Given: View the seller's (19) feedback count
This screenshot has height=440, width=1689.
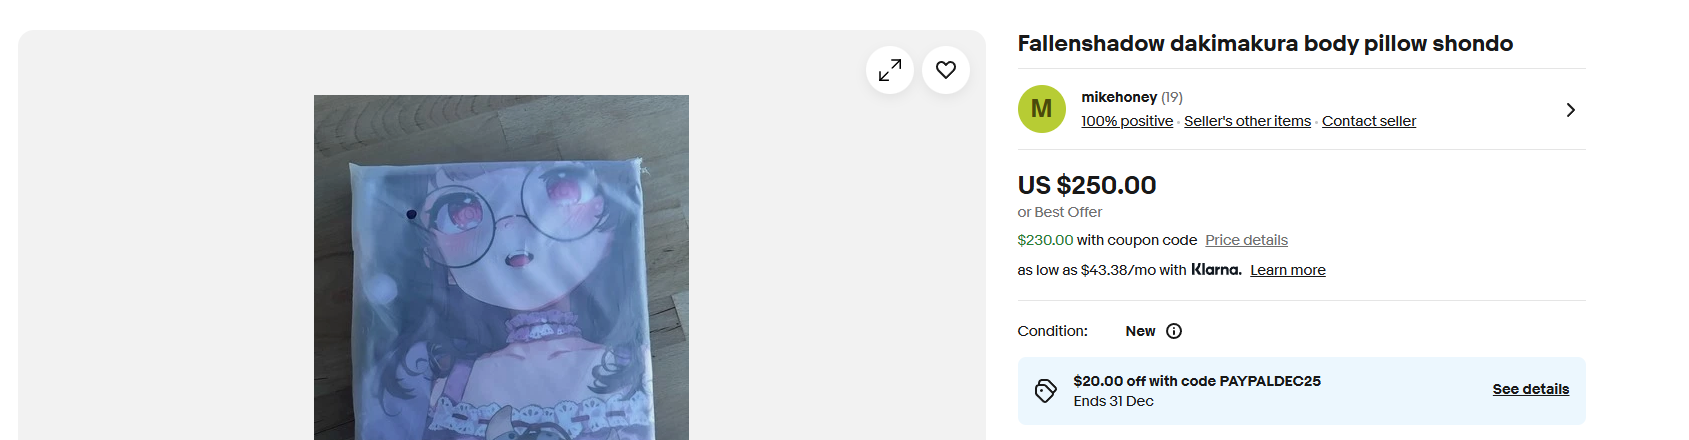Looking at the screenshot, I should click(x=1172, y=97).
